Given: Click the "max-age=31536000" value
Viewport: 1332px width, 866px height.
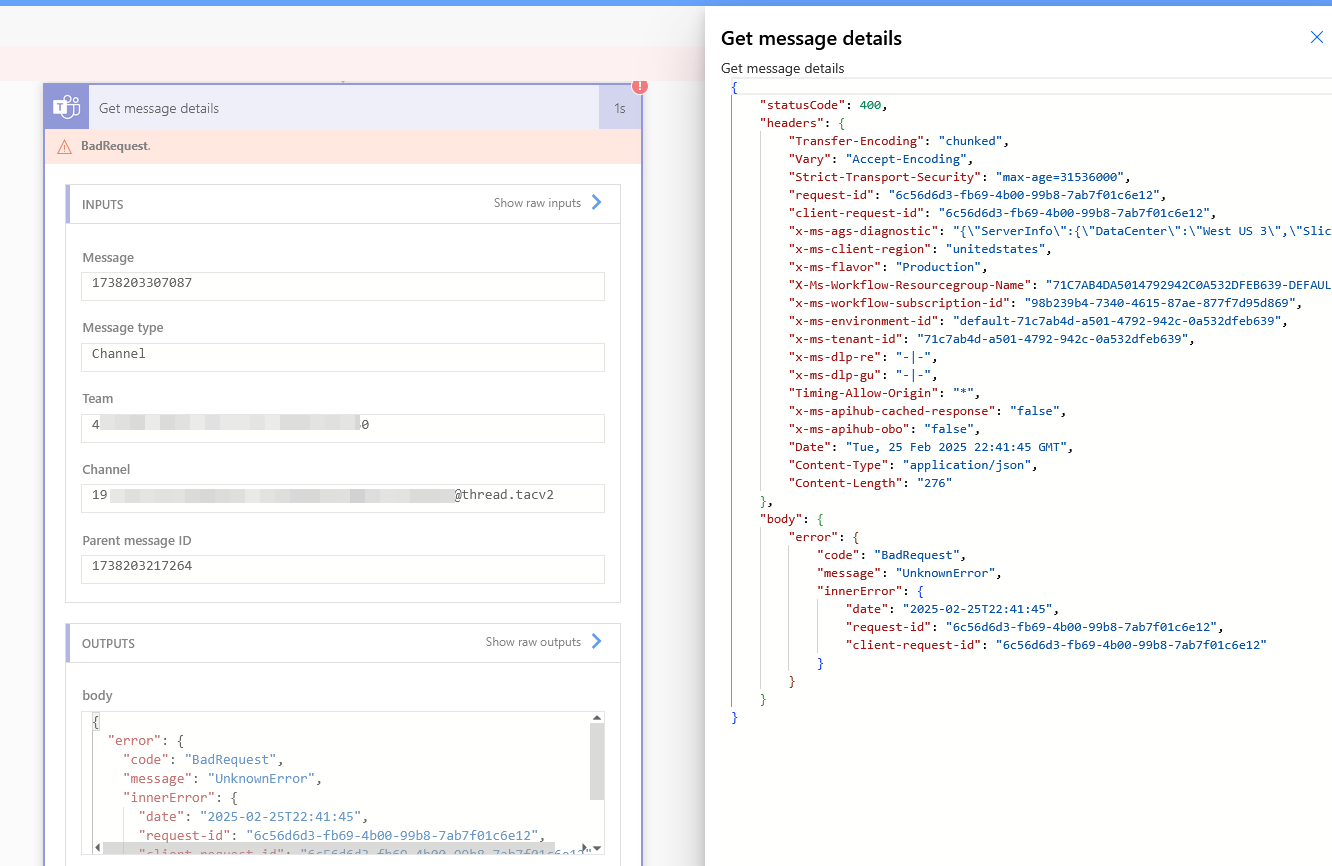Looking at the screenshot, I should 1062,177.
